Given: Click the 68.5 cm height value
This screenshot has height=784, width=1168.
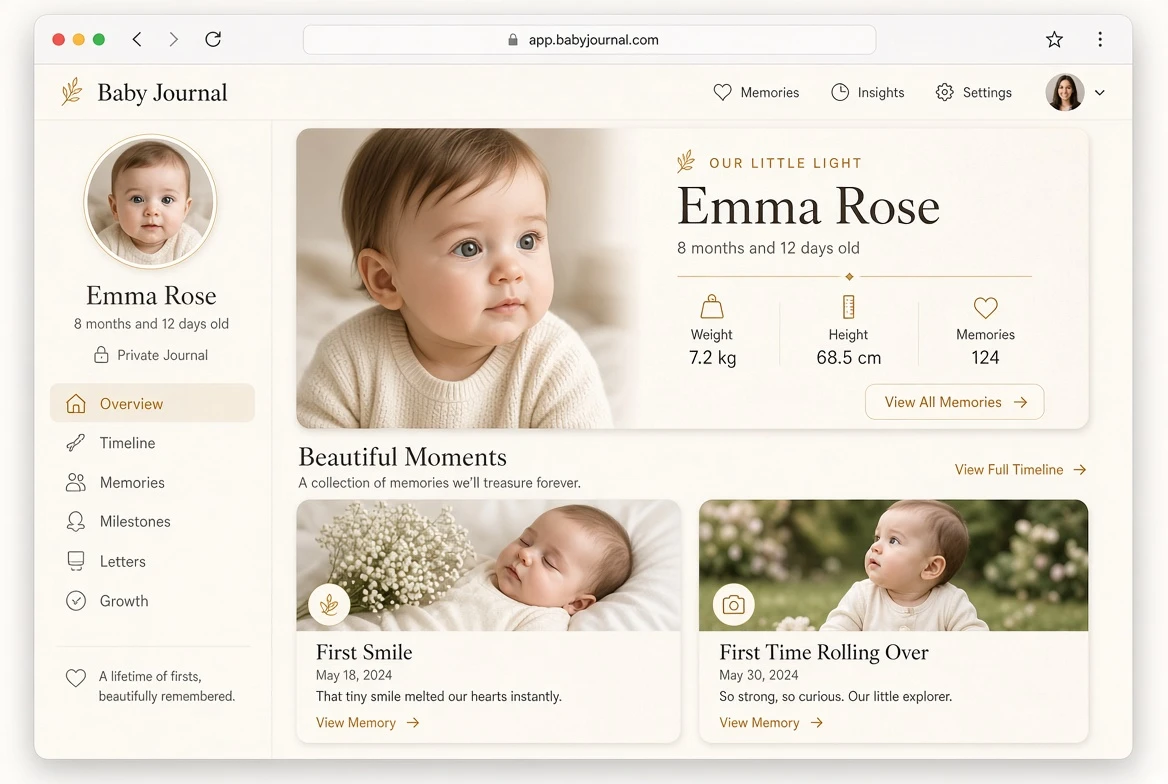Looking at the screenshot, I should pos(848,358).
